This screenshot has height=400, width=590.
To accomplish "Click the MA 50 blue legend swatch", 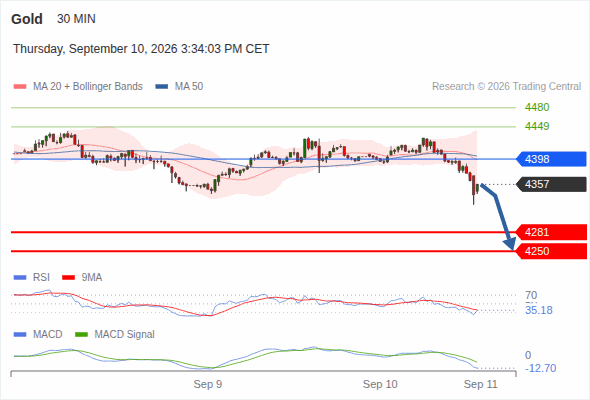I will tap(162, 87).
